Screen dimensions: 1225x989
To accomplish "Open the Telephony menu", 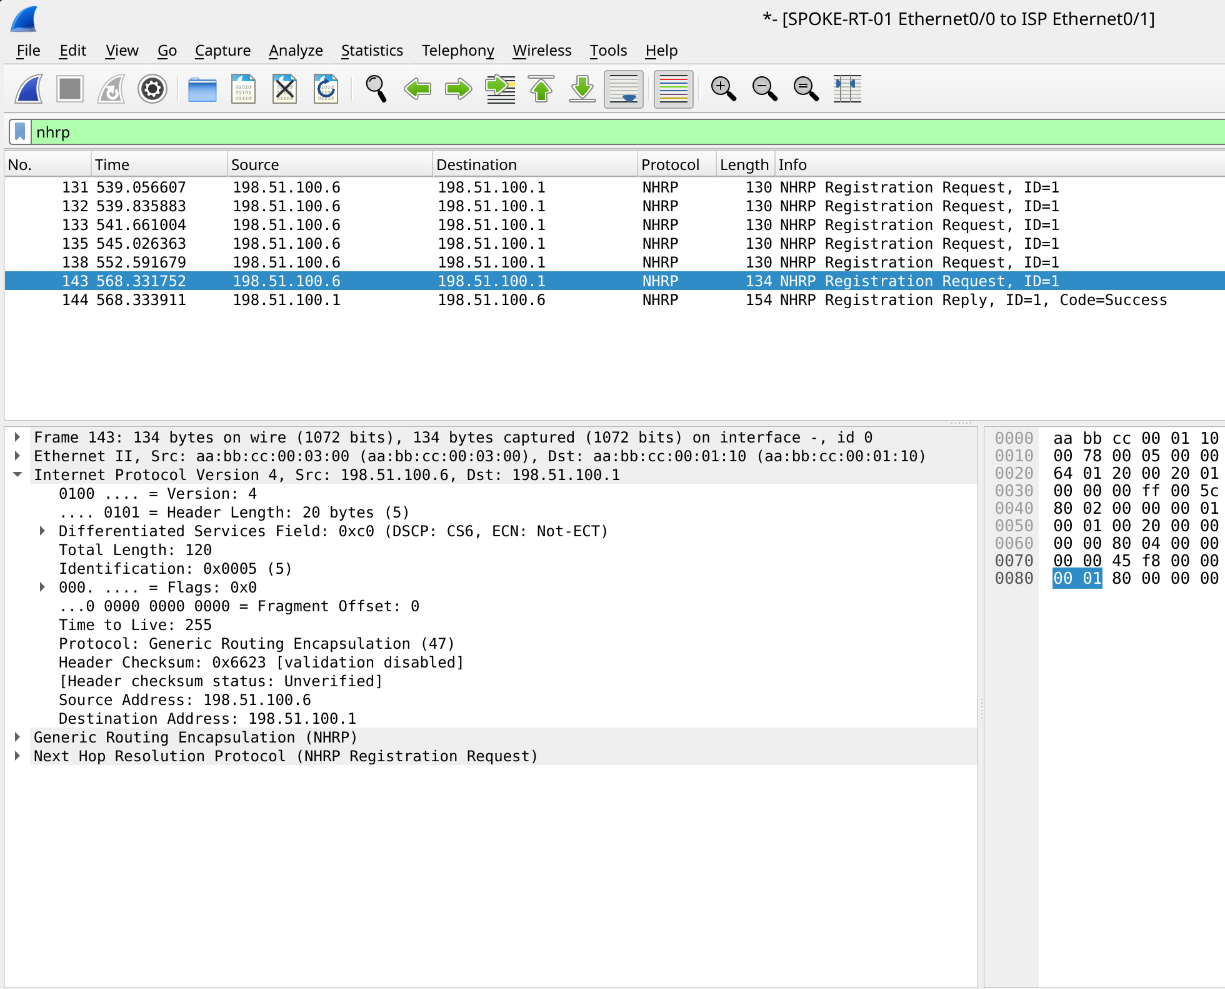I will tap(458, 50).
